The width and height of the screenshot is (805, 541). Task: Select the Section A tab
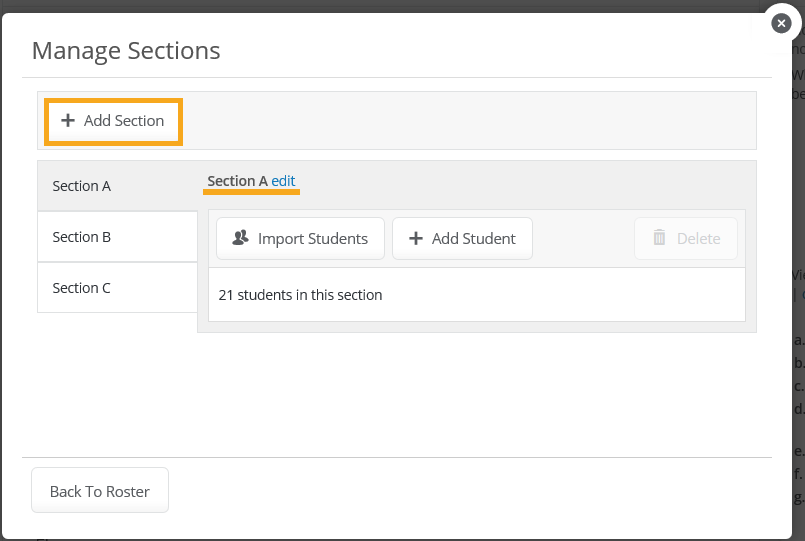click(x=118, y=186)
